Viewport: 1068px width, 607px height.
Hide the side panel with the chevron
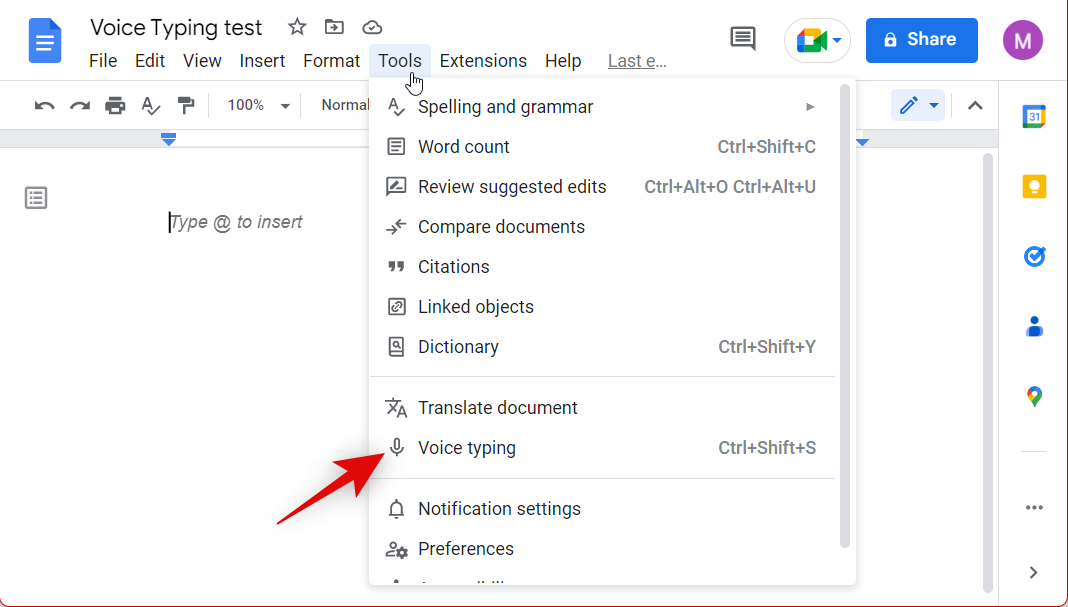coord(1034,572)
